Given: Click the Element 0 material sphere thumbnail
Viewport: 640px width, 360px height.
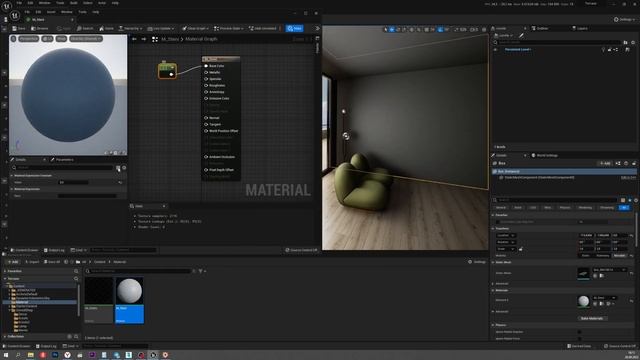Looking at the screenshot, I should (x=583, y=301).
